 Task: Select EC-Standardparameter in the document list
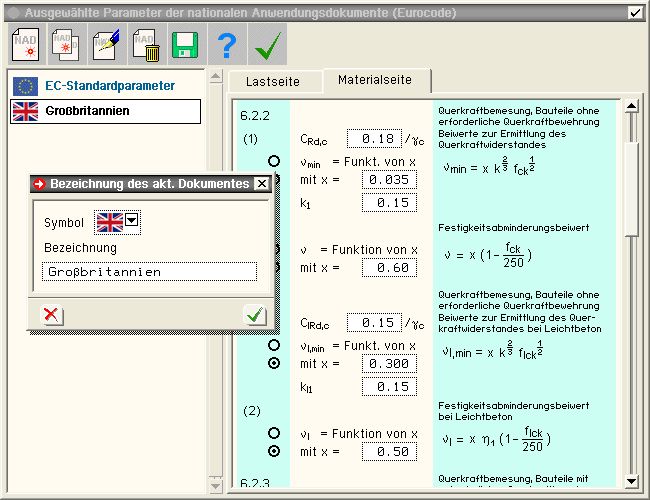point(107,85)
